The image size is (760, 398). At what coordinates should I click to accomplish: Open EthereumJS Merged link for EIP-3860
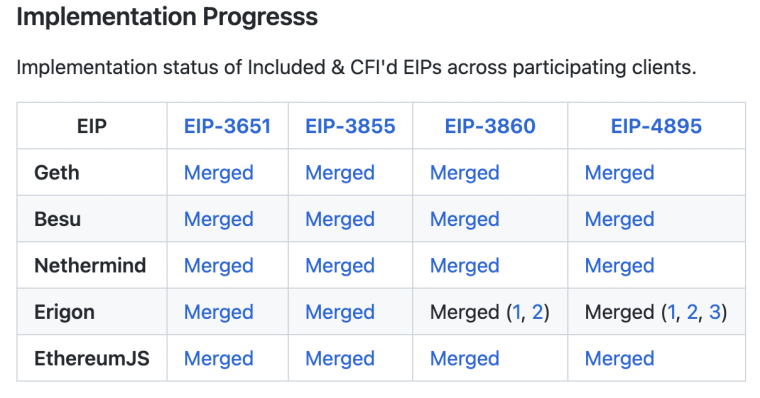tap(464, 359)
